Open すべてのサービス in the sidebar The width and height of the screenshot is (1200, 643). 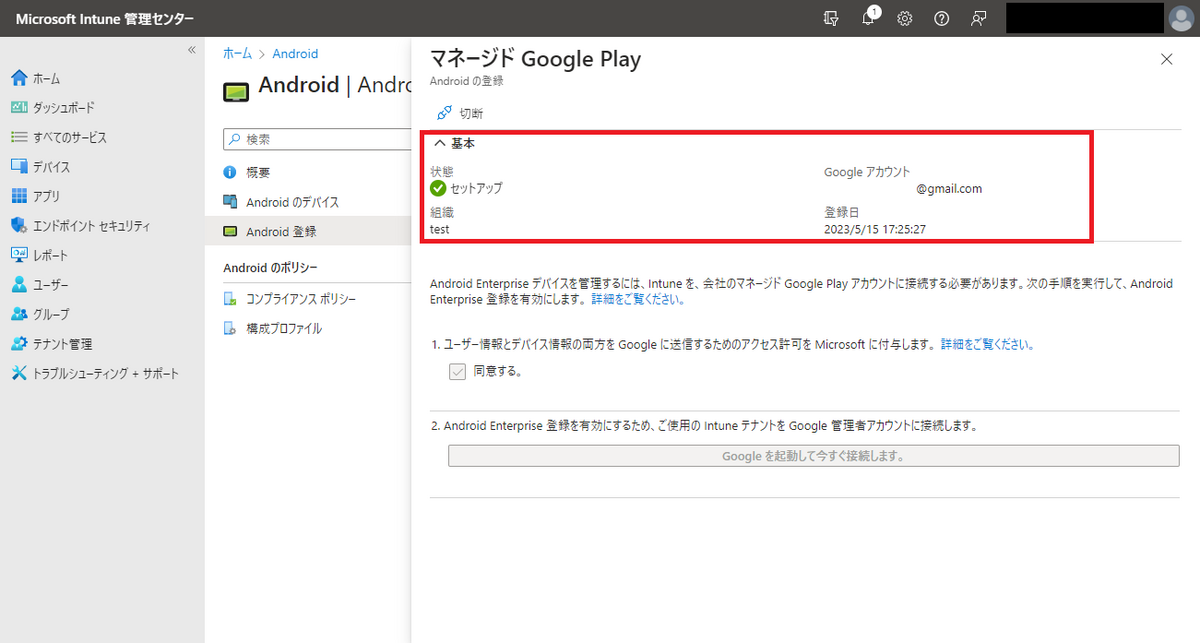69,137
